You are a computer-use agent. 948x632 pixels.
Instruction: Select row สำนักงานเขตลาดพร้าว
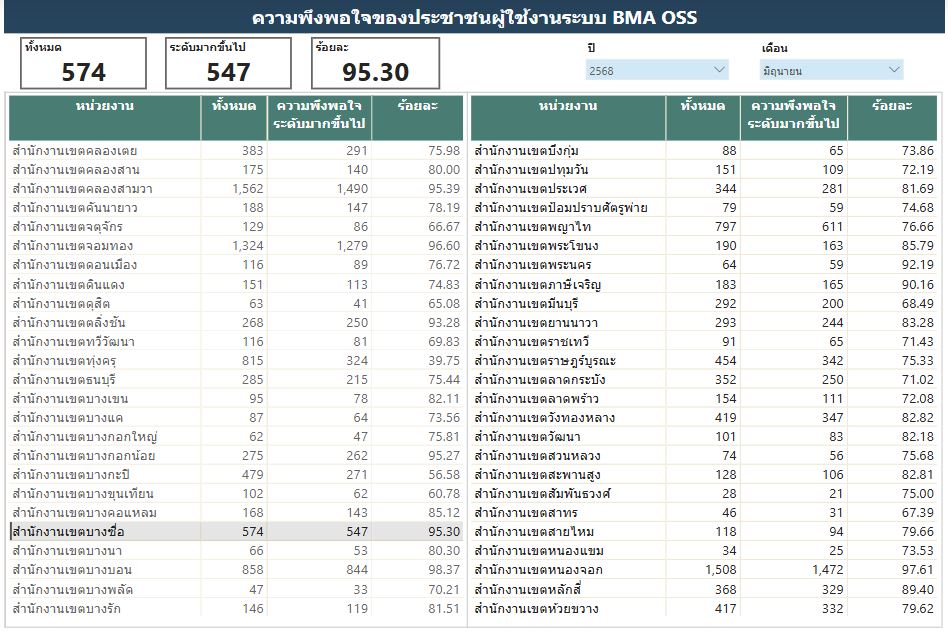(704, 399)
